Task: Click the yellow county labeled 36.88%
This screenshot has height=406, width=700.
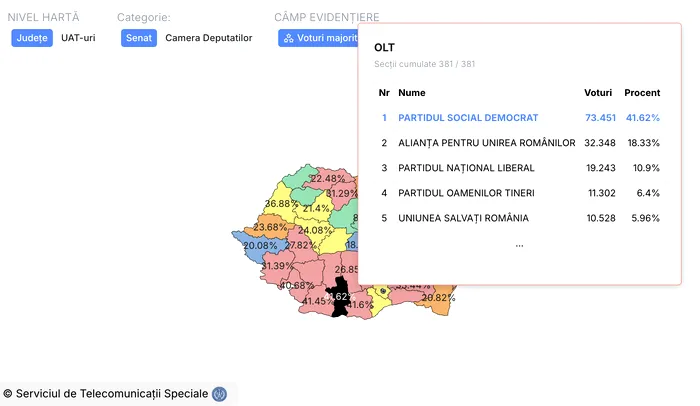Action: tap(281, 203)
